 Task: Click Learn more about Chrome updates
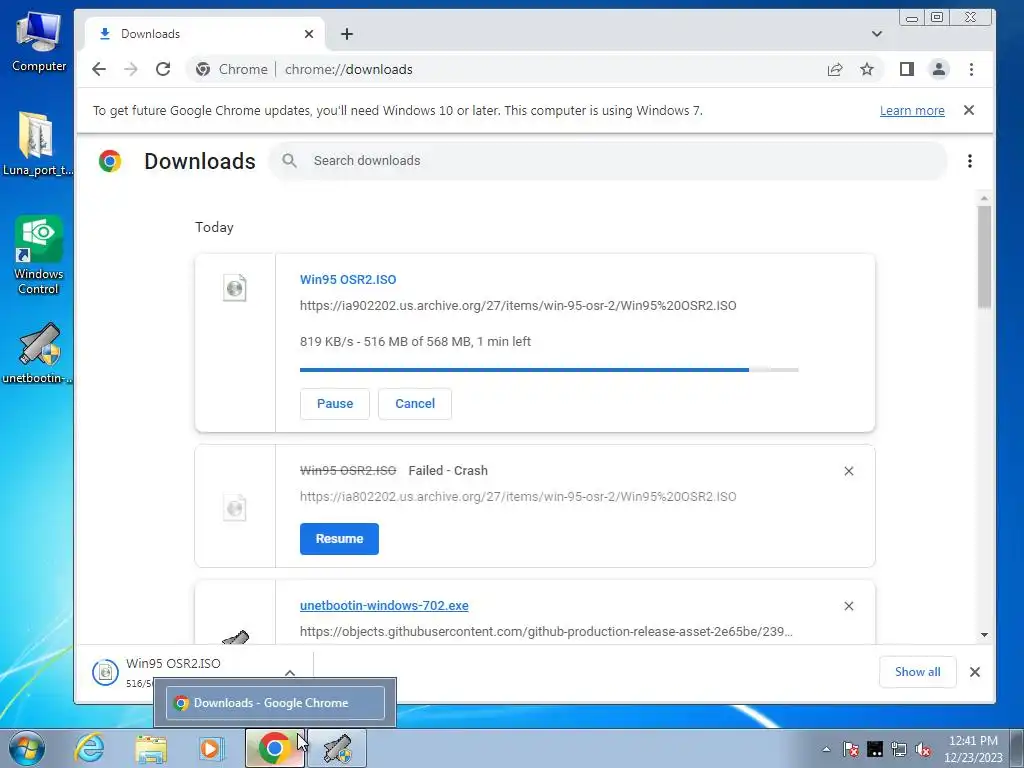[912, 110]
